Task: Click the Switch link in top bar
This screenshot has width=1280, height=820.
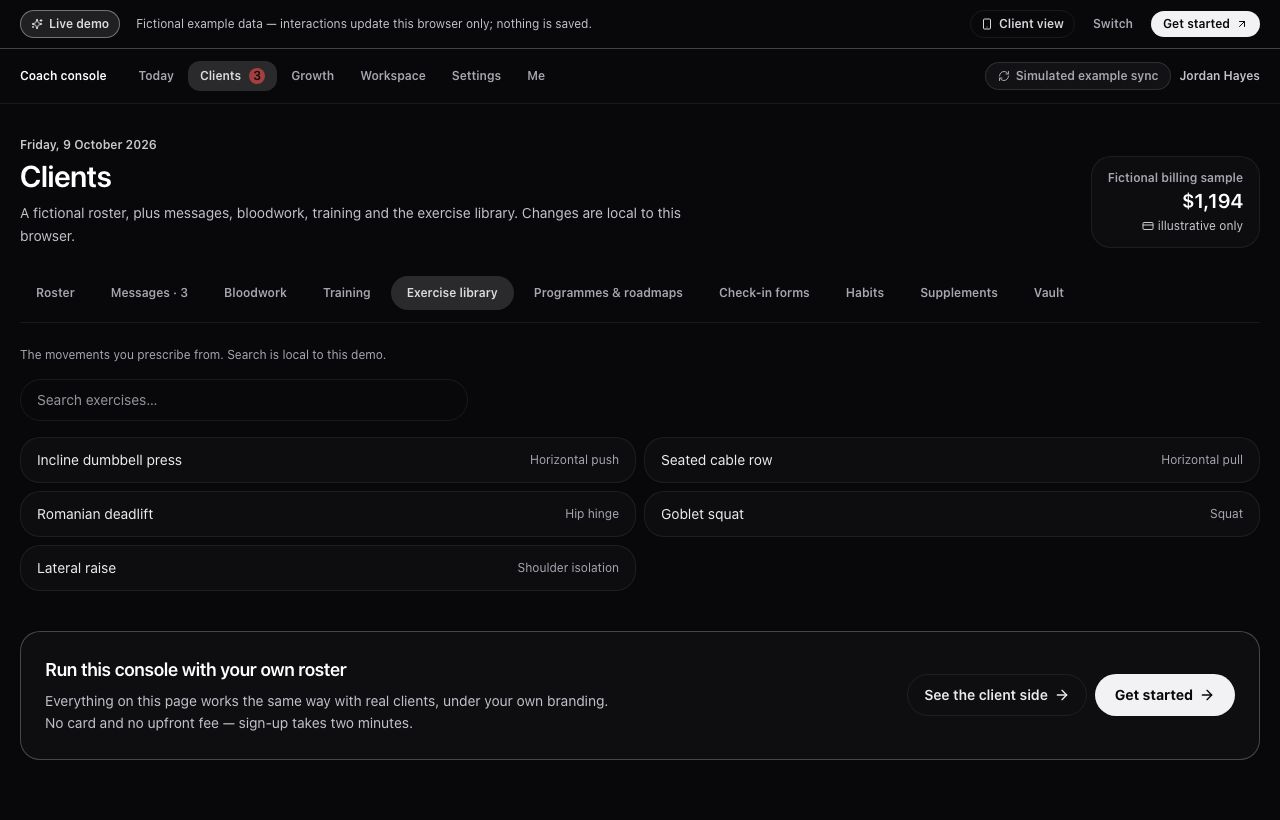Action: (1113, 24)
